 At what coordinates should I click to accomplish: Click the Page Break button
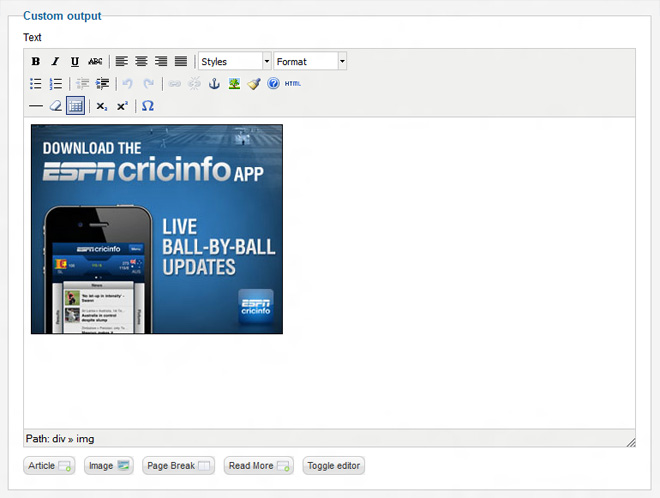[x=178, y=466]
